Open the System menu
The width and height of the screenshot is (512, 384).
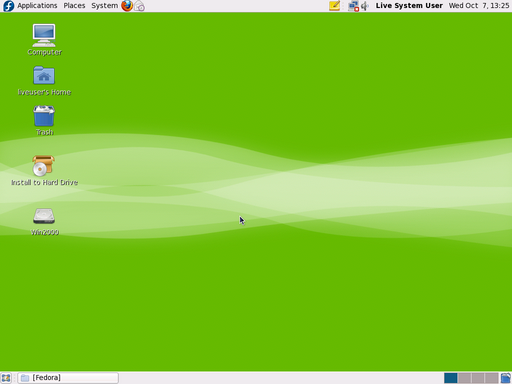(x=104, y=6)
